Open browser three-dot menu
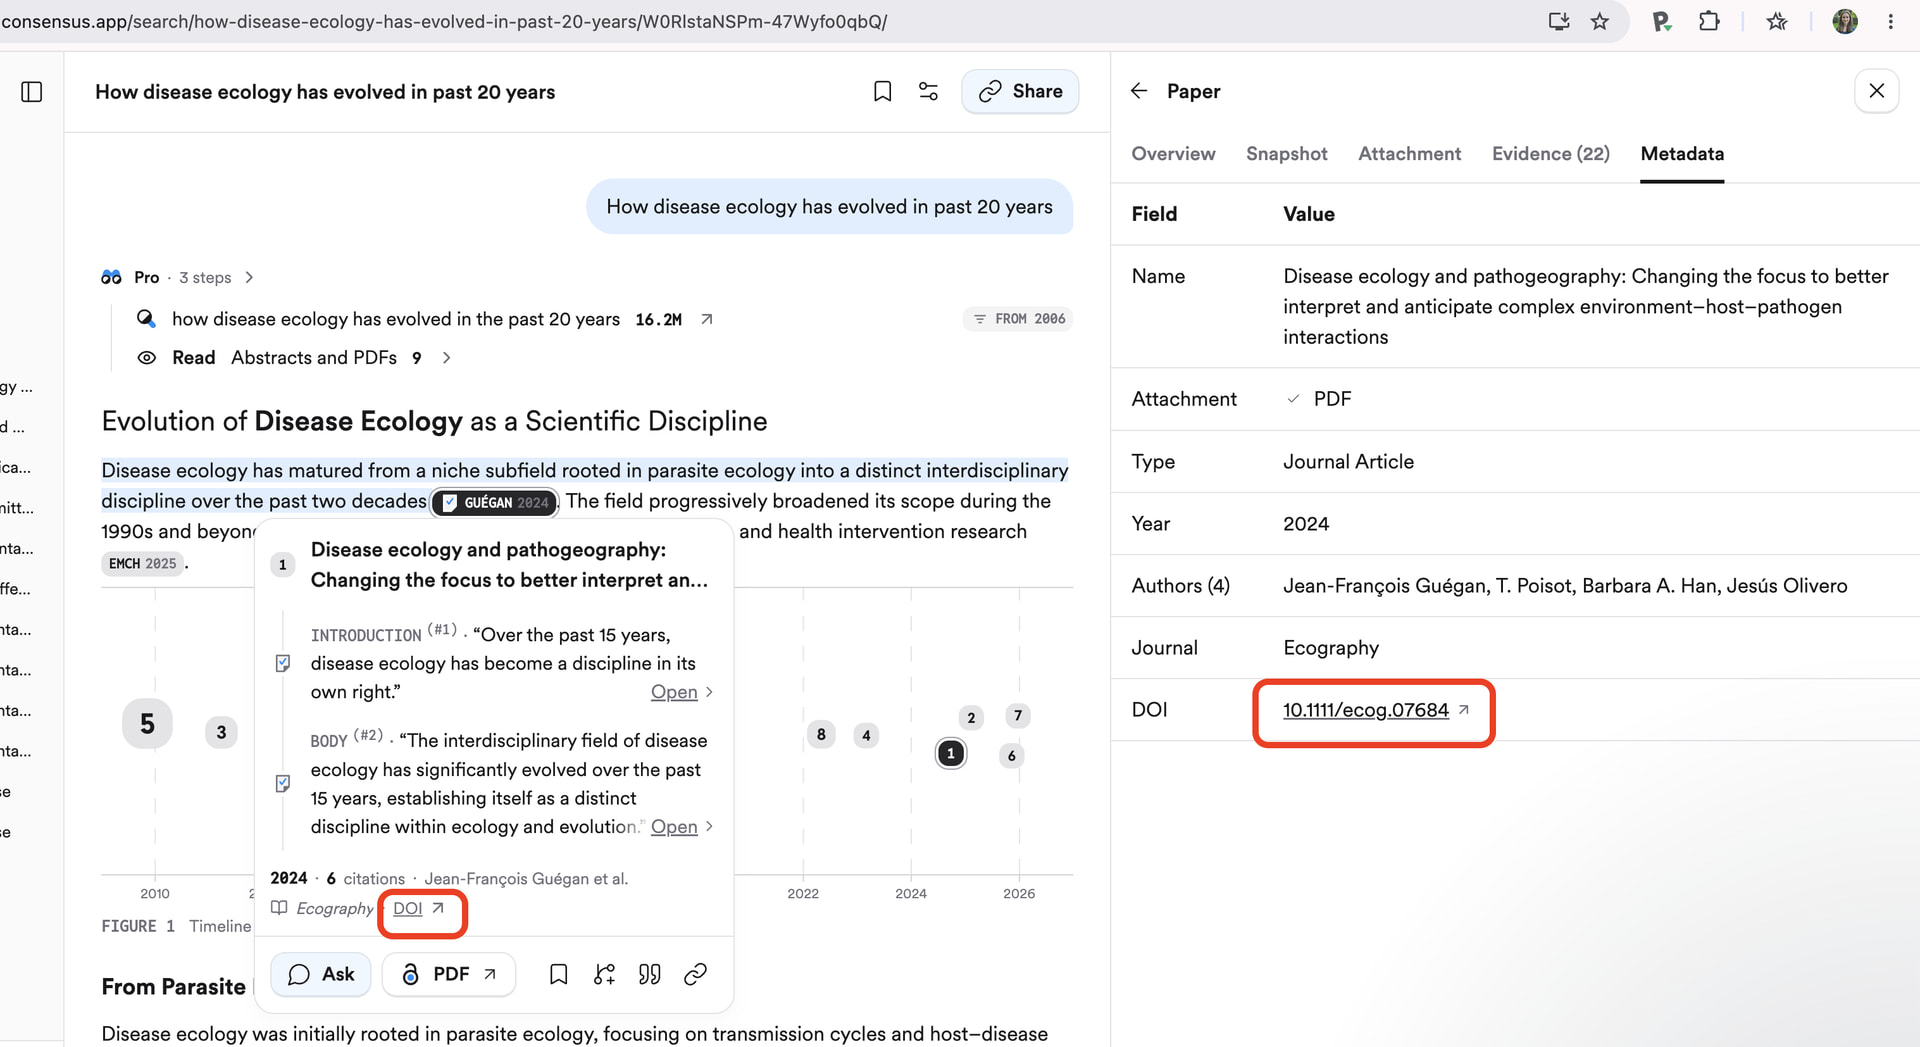 tap(1890, 21)
